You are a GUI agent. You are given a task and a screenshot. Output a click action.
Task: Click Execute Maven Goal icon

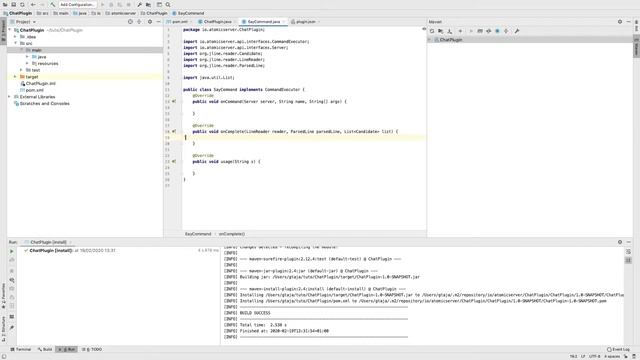(480, 31)
